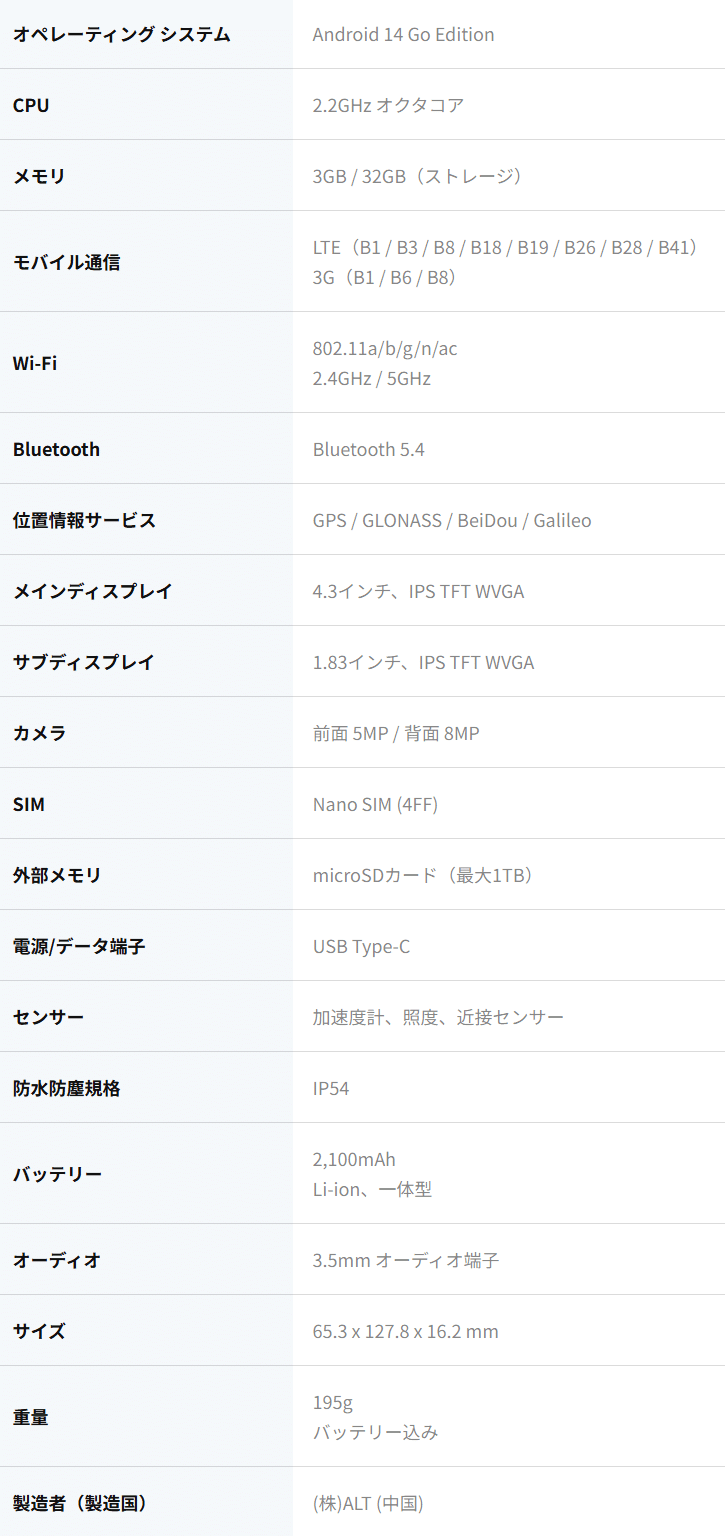Click the メインディスプレイ row label
The height and width of the screenshot is (1536, 725).
pos(93,592)
